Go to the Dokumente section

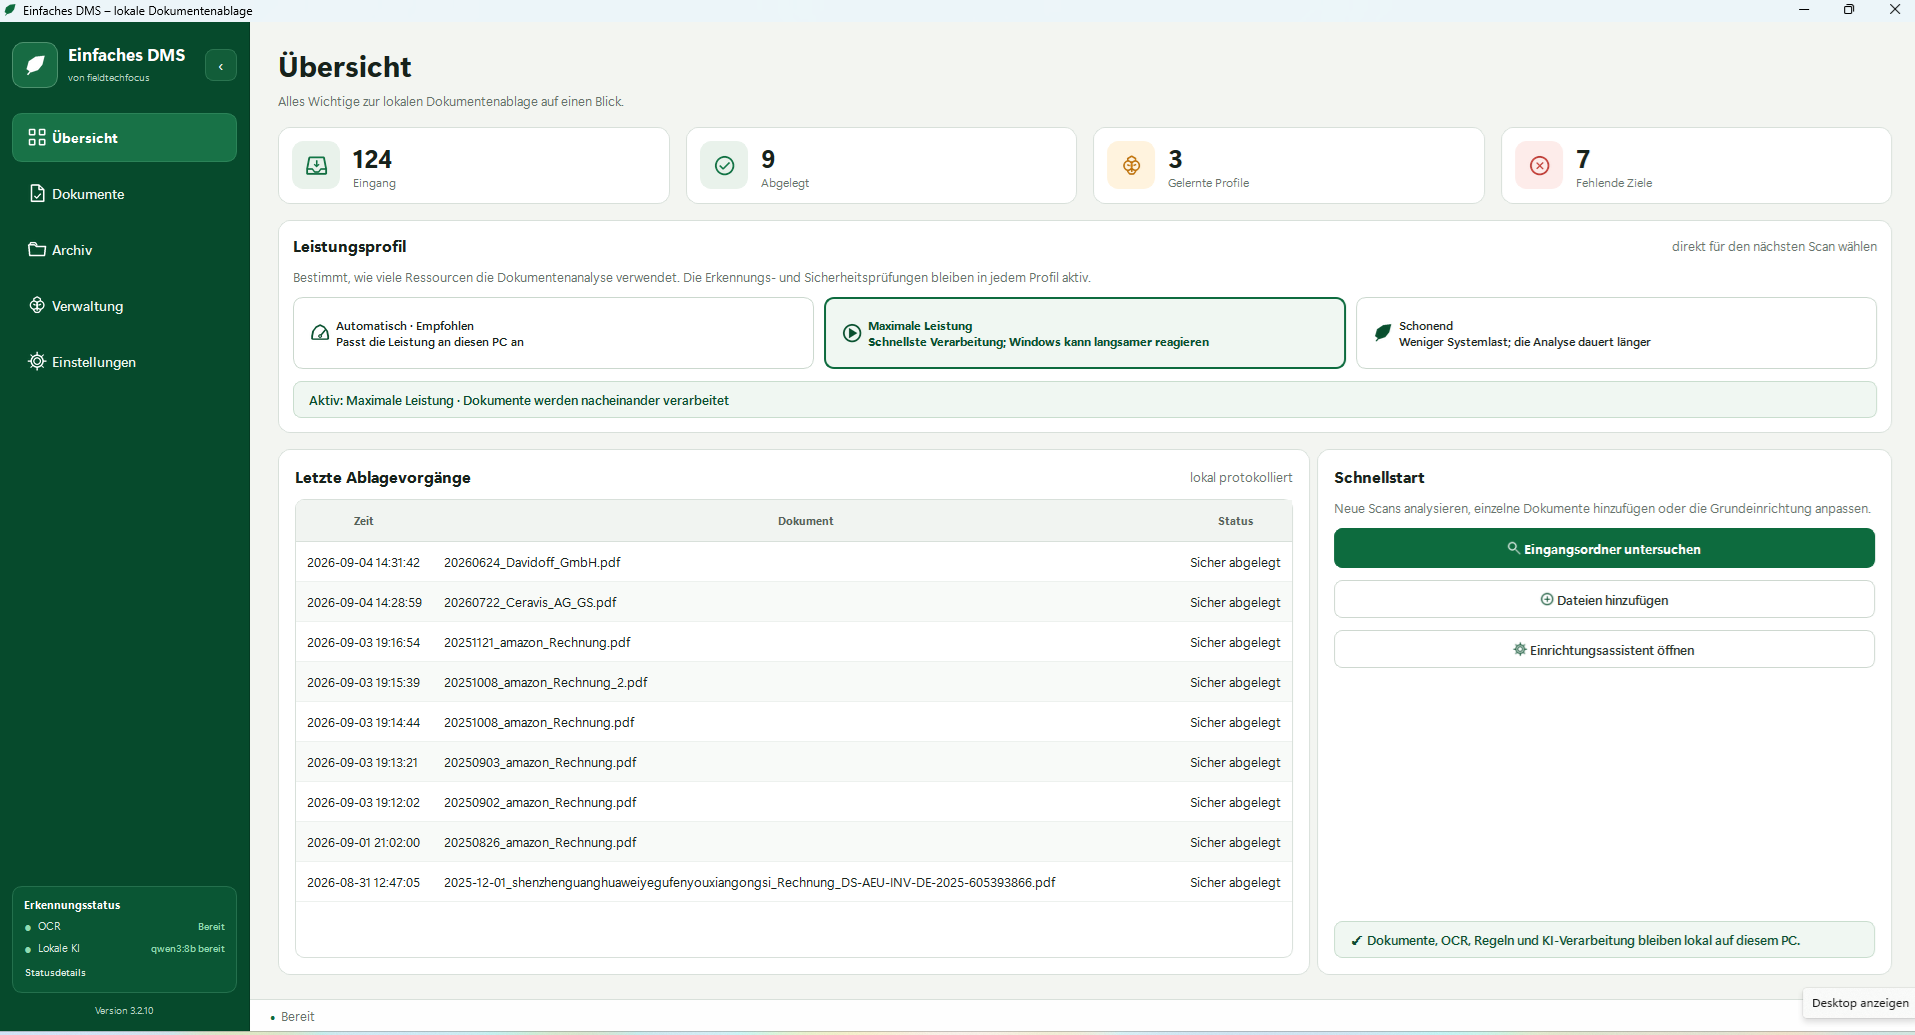point(124,194)
